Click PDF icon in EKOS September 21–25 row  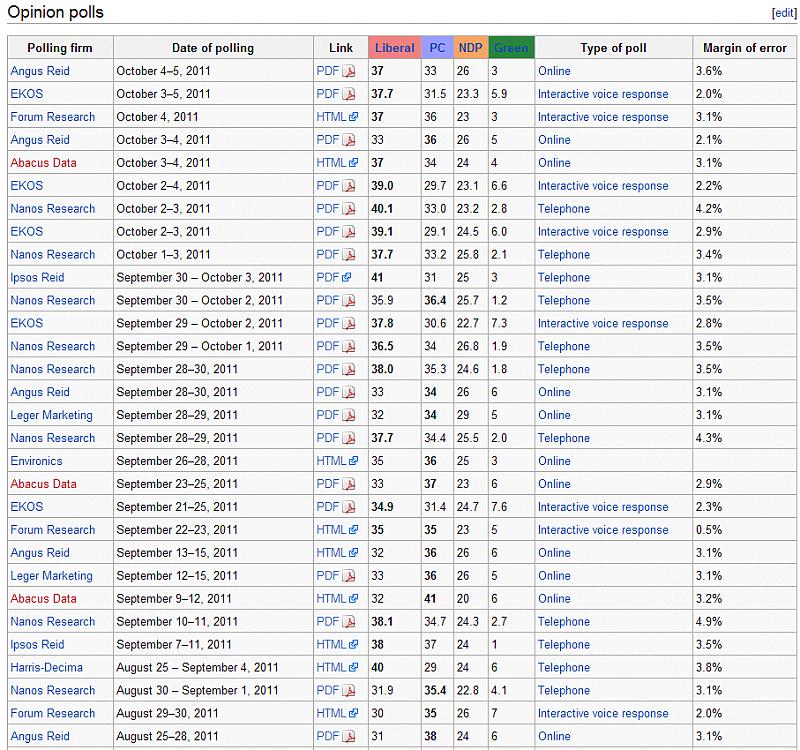[349, 507]
